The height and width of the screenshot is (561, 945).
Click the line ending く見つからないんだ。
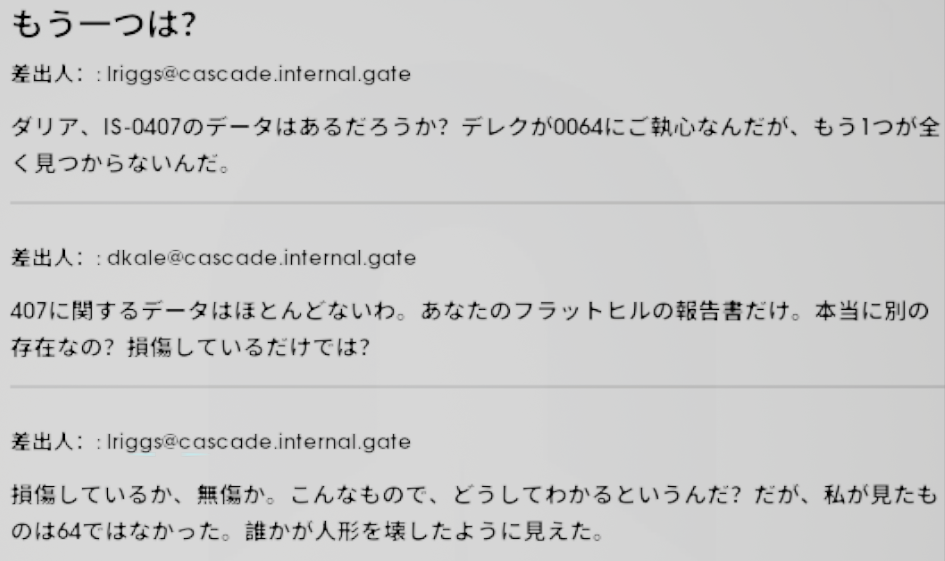(121, 163)
